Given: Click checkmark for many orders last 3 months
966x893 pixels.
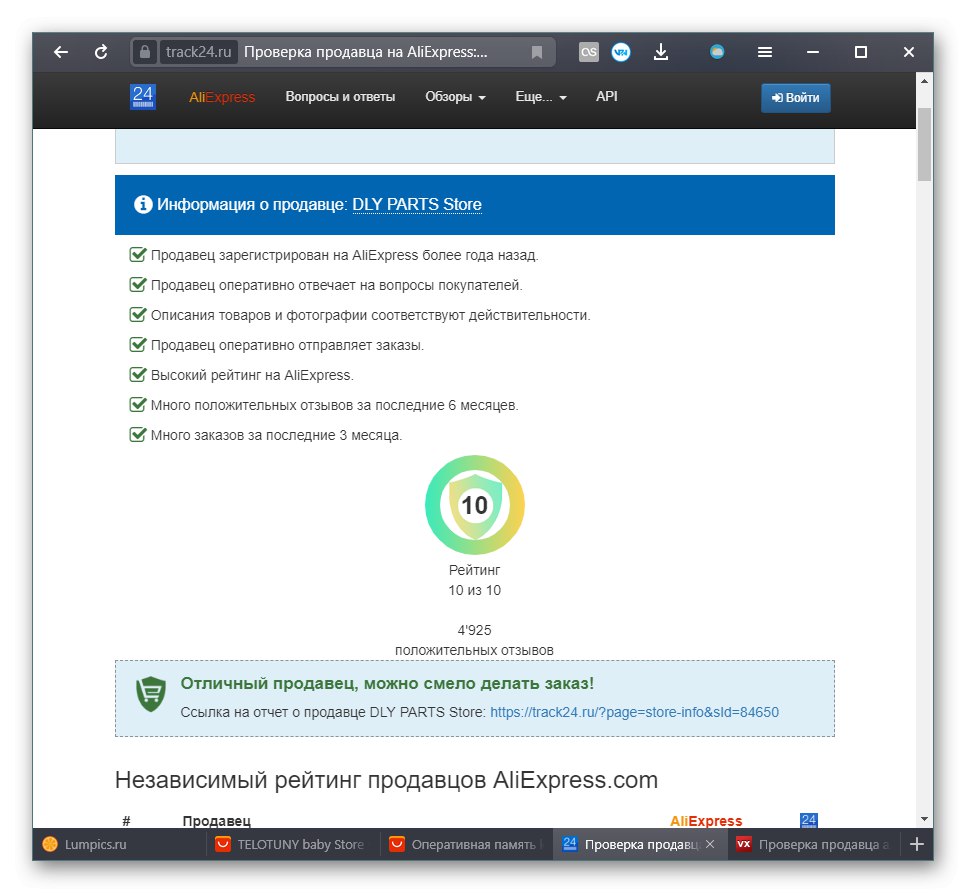Looking at the screenshot, I should (137, 435).
